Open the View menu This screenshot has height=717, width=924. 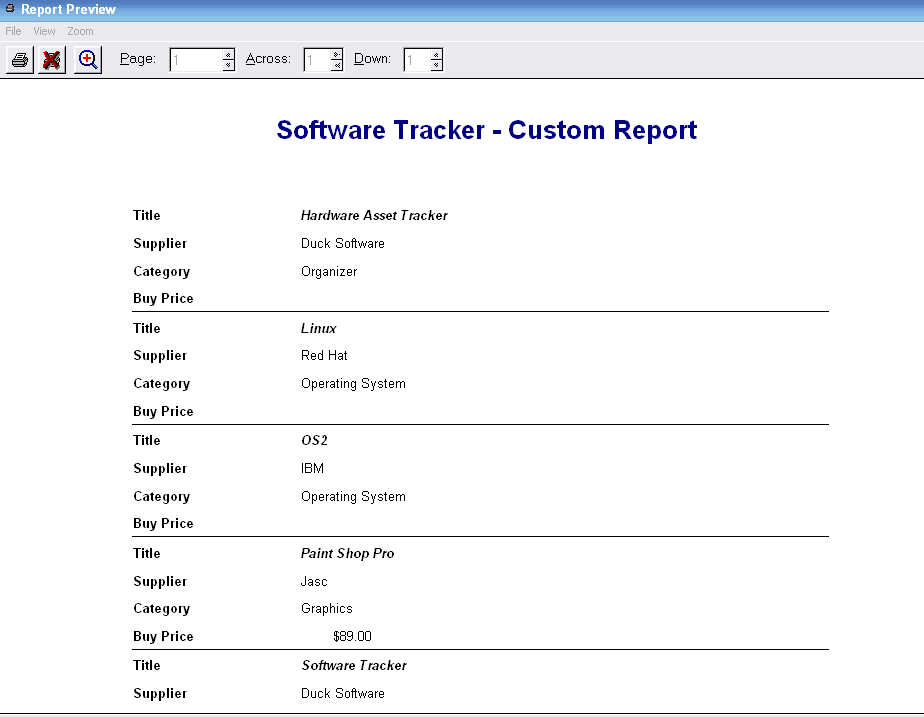pos(44,31)
